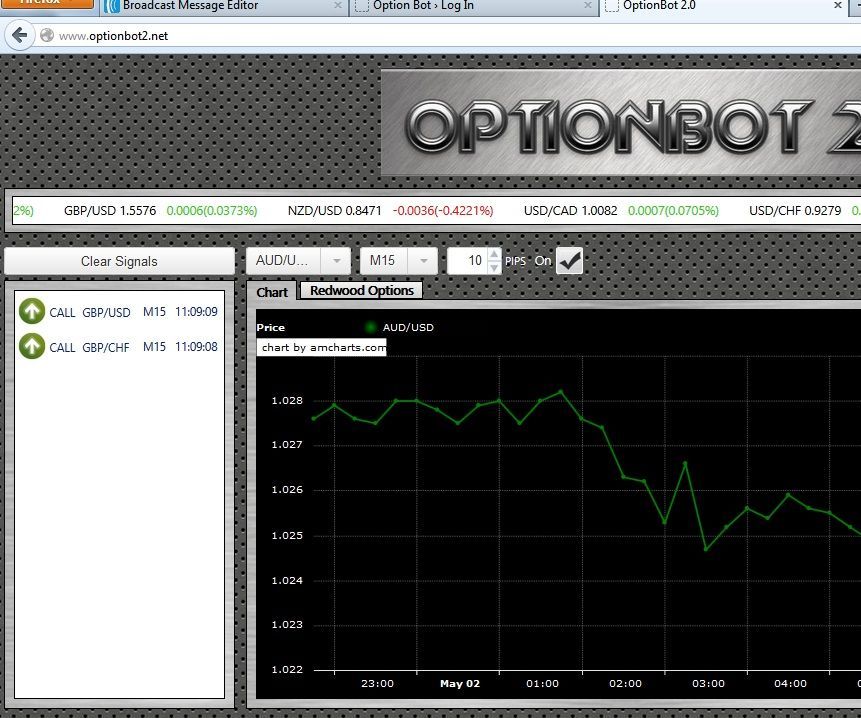Click the 1.028 price axis label
861x718 pixels.
[x=287, y=401]
